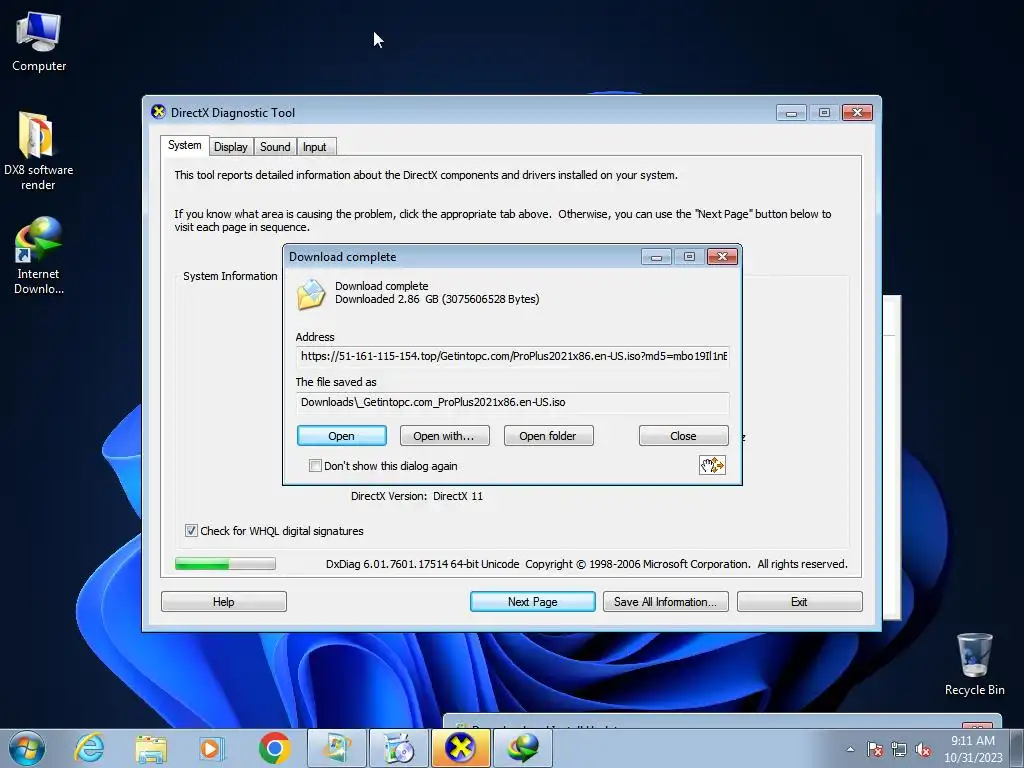Click the Open folder button
Screen dimensions: 1024x768
pos(548,436)
